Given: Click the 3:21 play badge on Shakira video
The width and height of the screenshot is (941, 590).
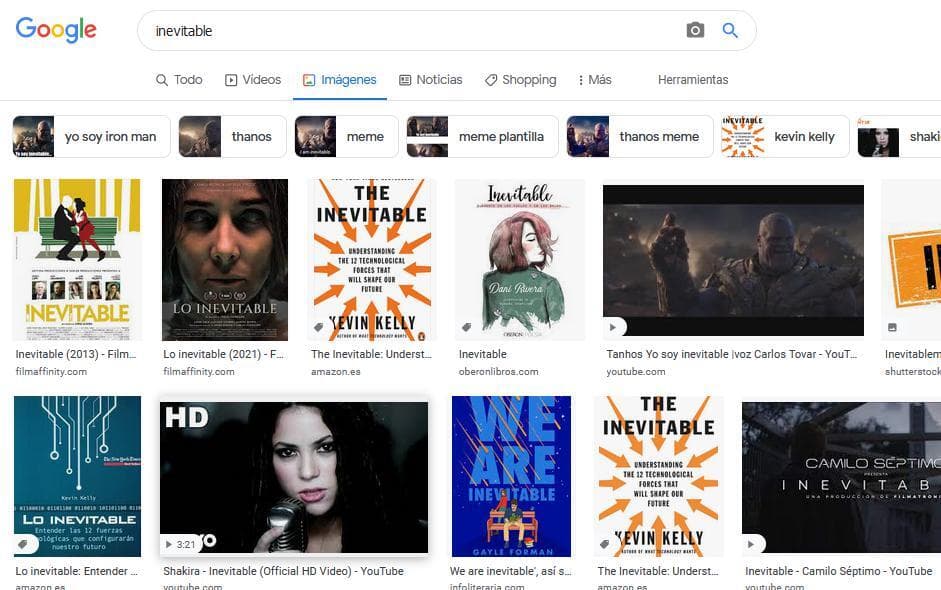Looking at the screenshot, I should [x=181, y=544].
